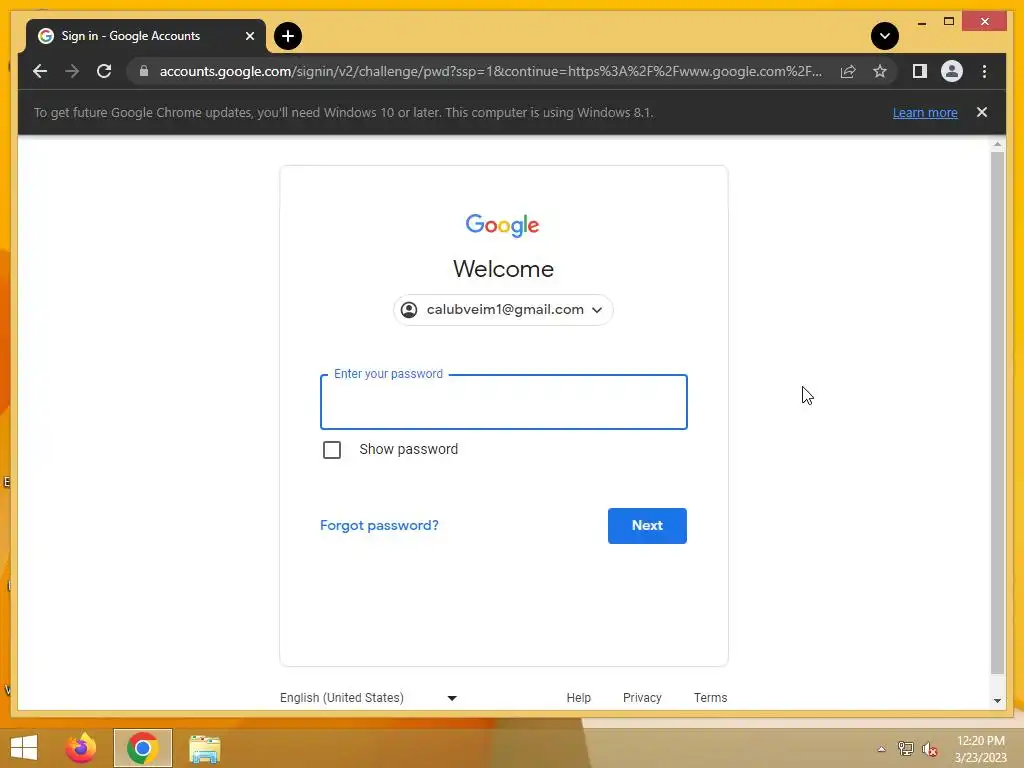Viewport: 1024px width, 768px height.
Task: Click the blue Next button
Action: (647, 526)
